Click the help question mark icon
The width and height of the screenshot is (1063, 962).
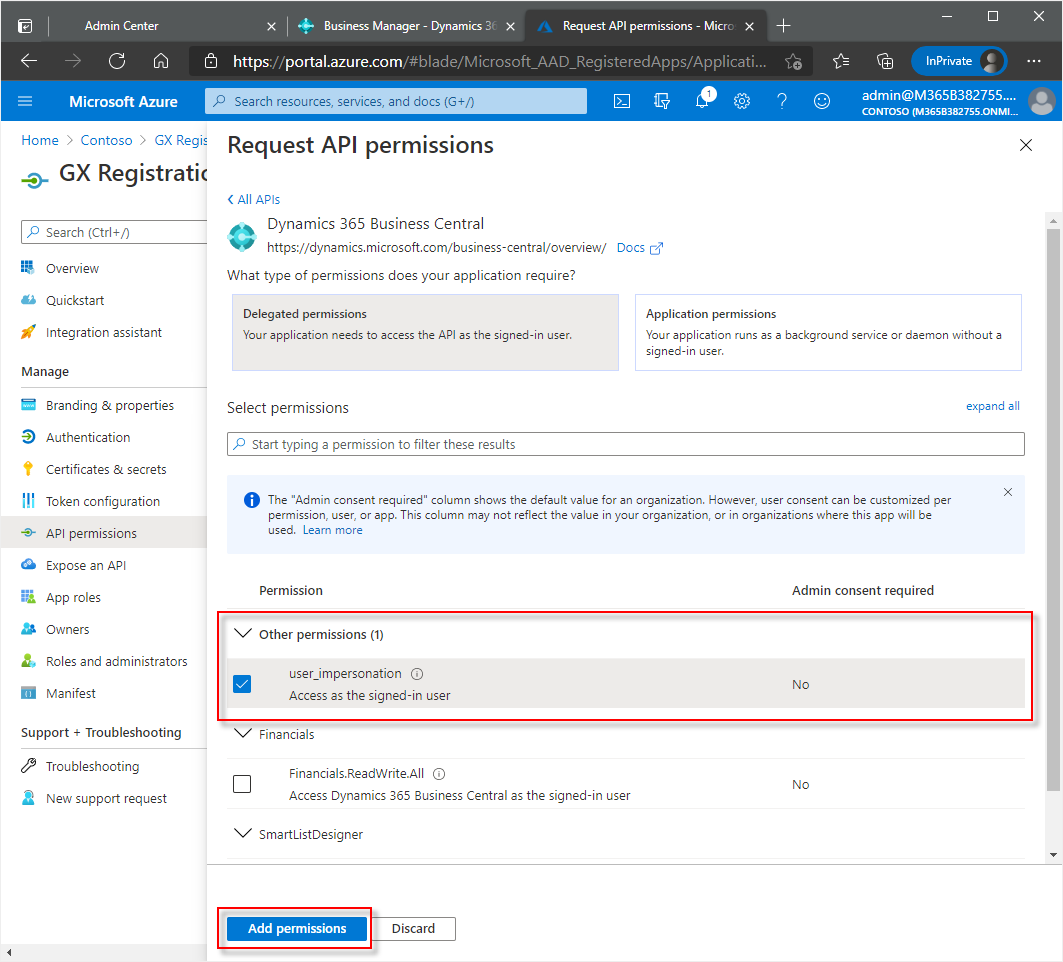(782, 101)
